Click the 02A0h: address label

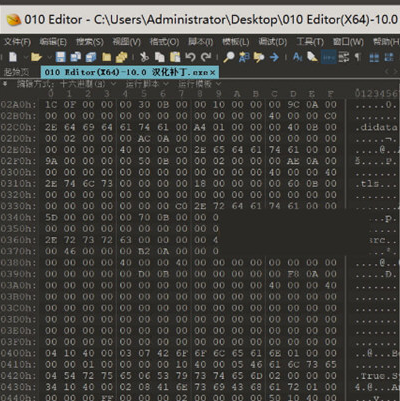coord(18,105)
